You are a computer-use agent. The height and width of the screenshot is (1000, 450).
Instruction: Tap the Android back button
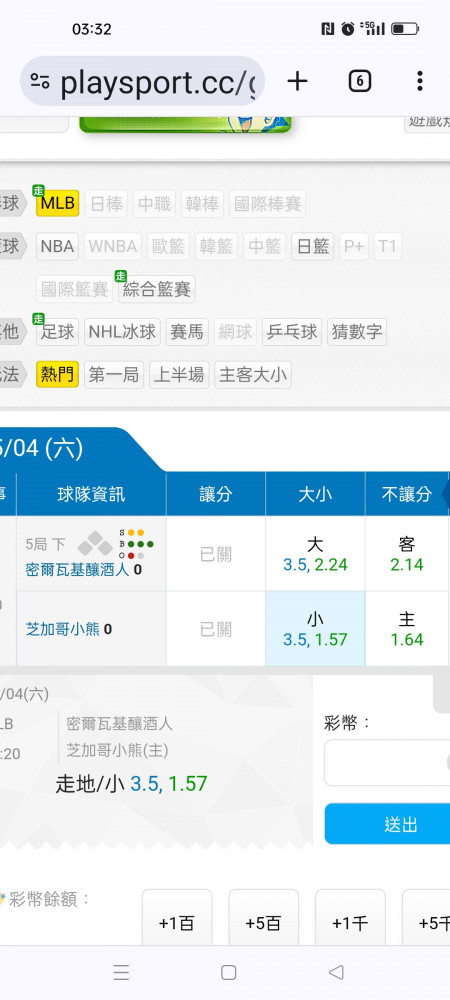point(336,972)
